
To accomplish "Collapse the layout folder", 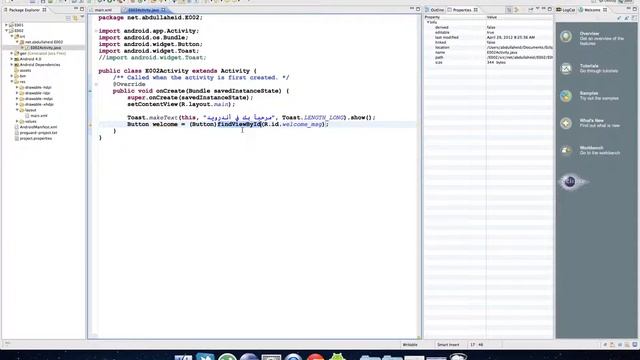I will (17, 110).
